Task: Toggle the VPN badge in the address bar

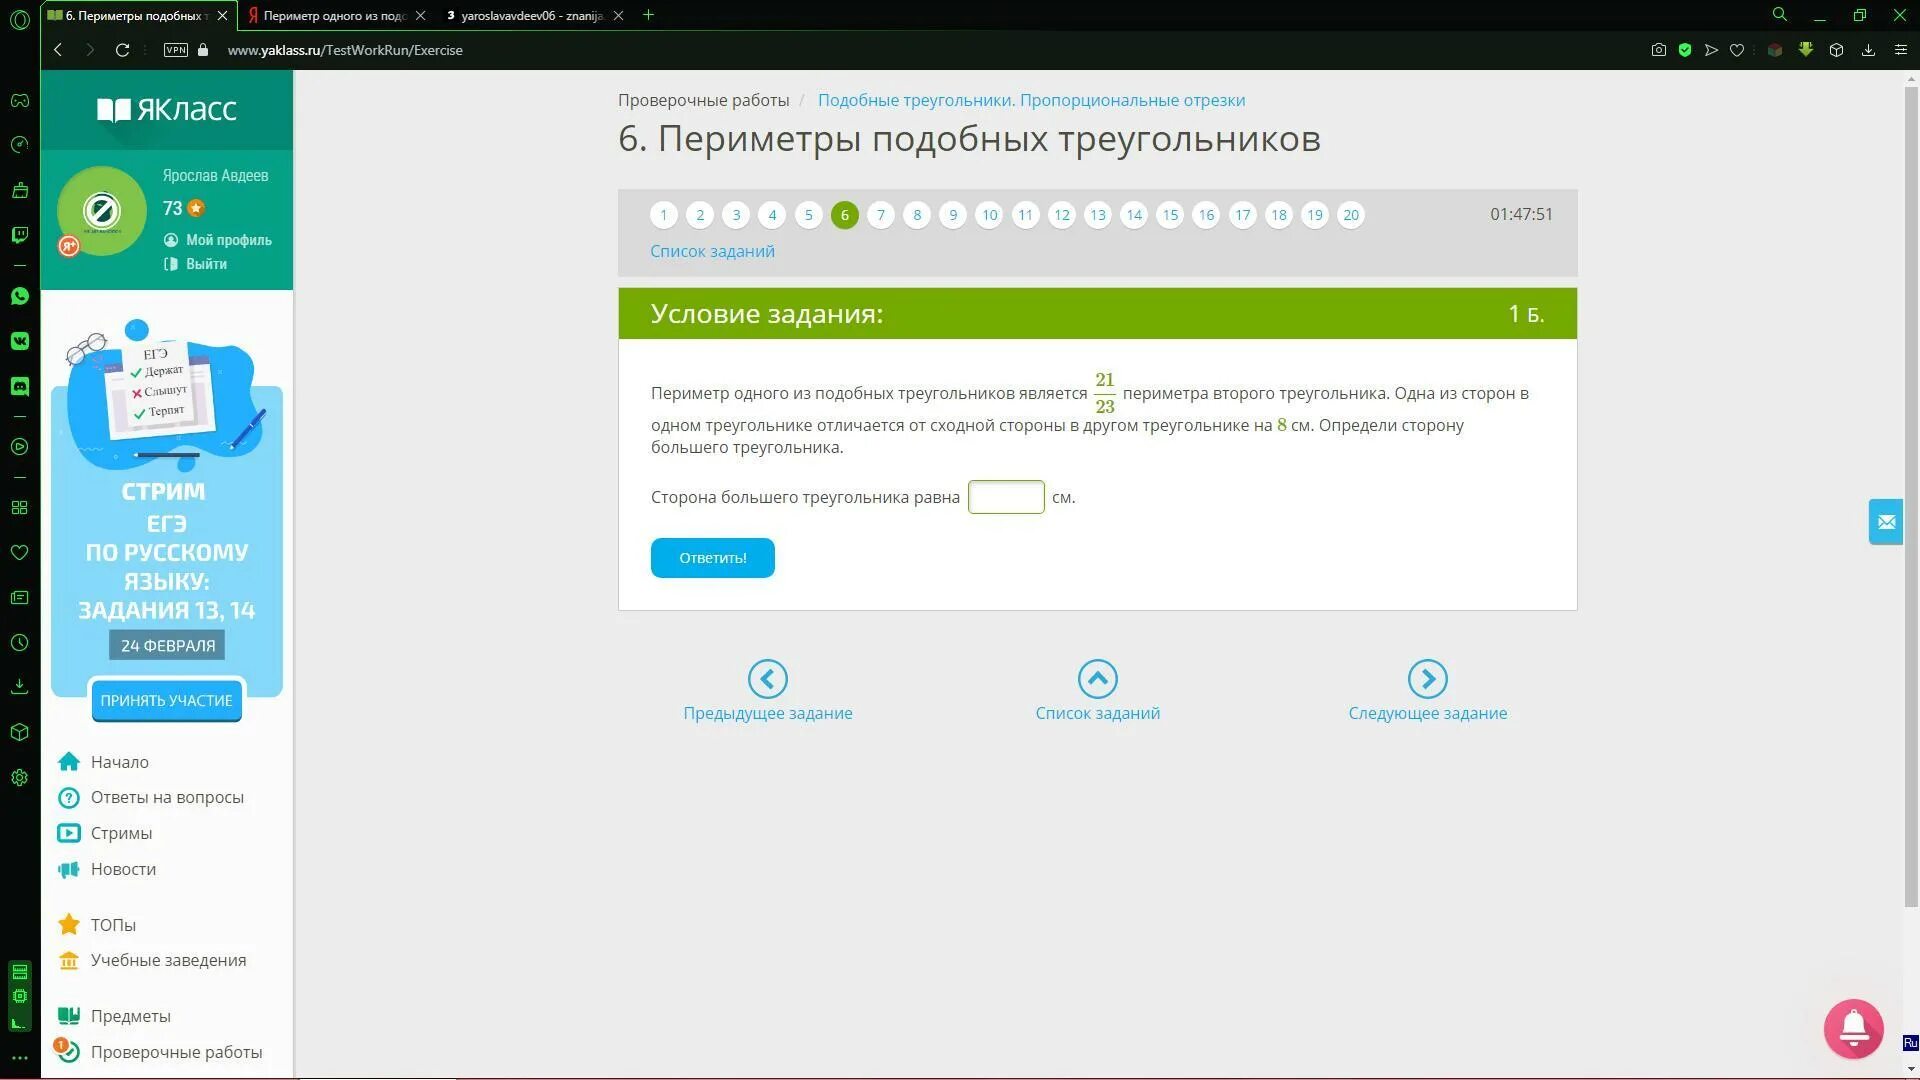Action: click(x=176, y=50)
